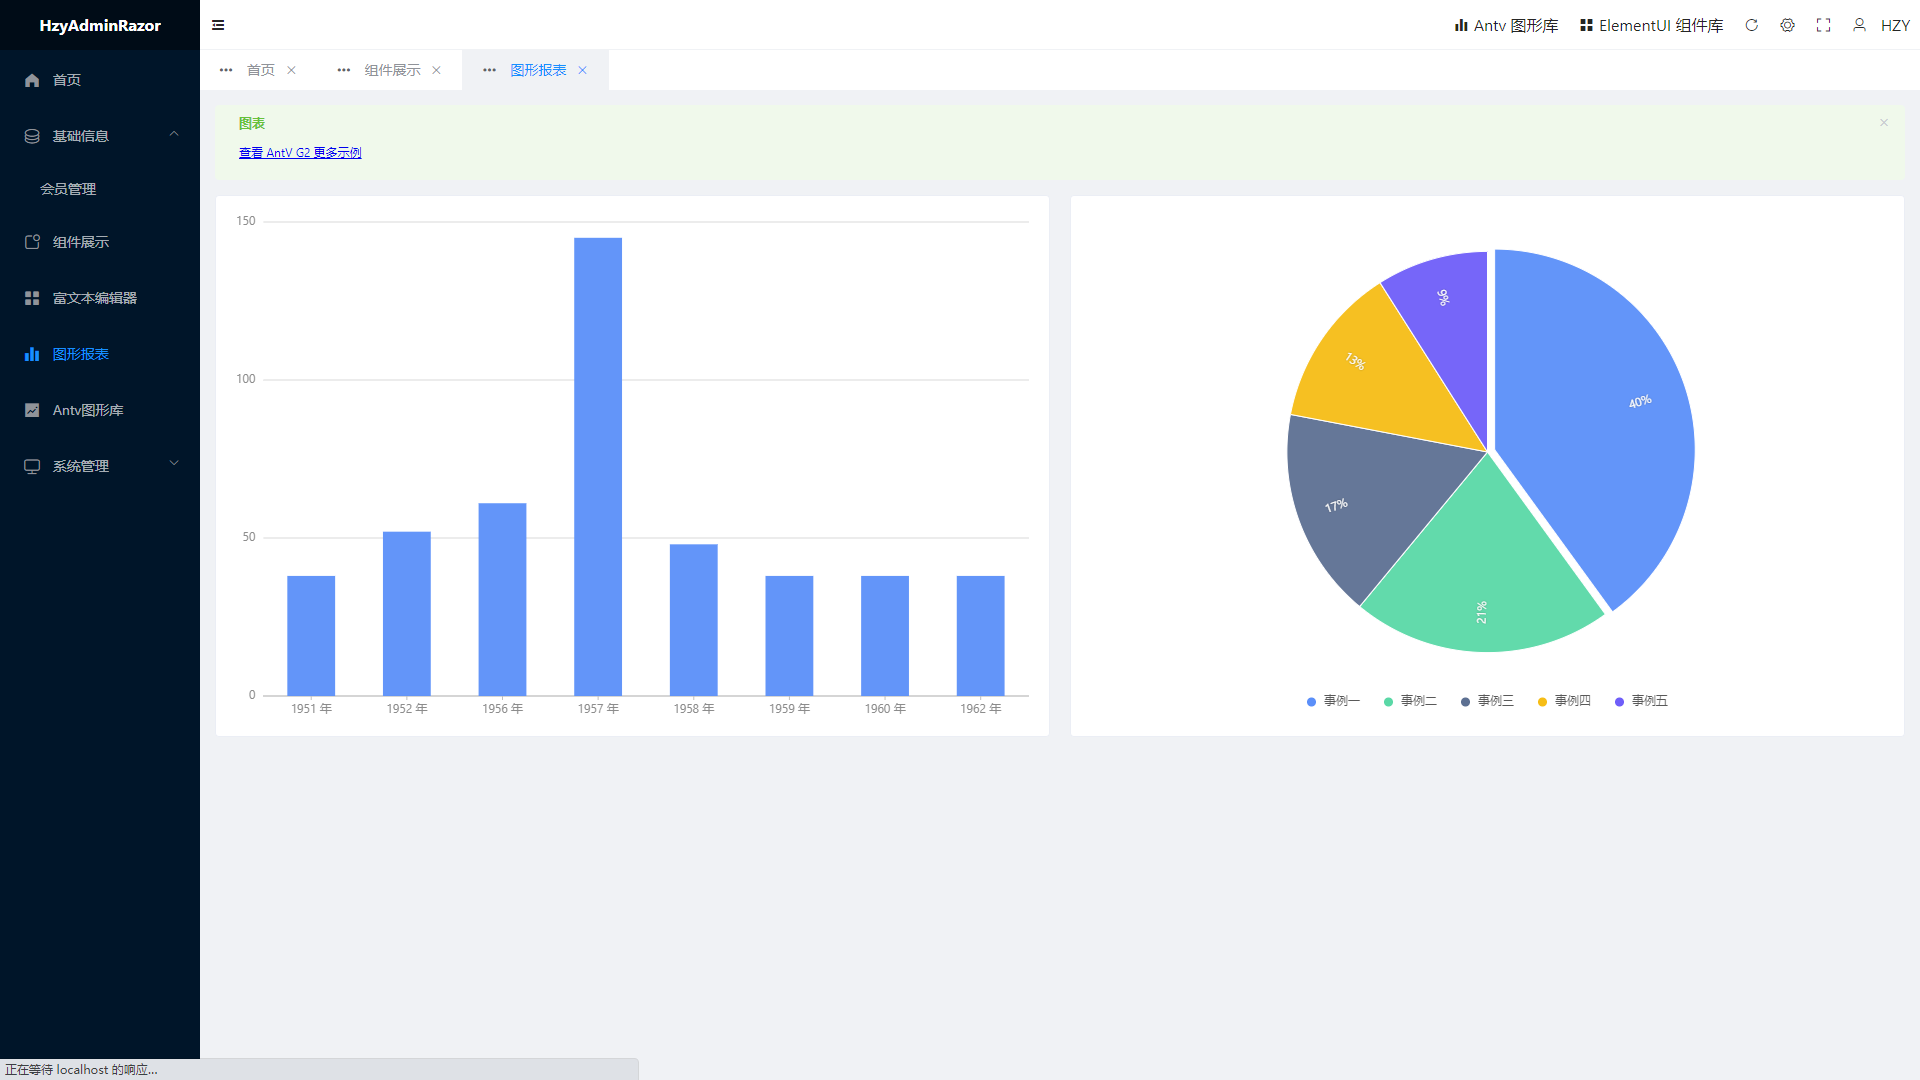Select the 图形报表 tab
The image size is (1920, 1080).
539,70
